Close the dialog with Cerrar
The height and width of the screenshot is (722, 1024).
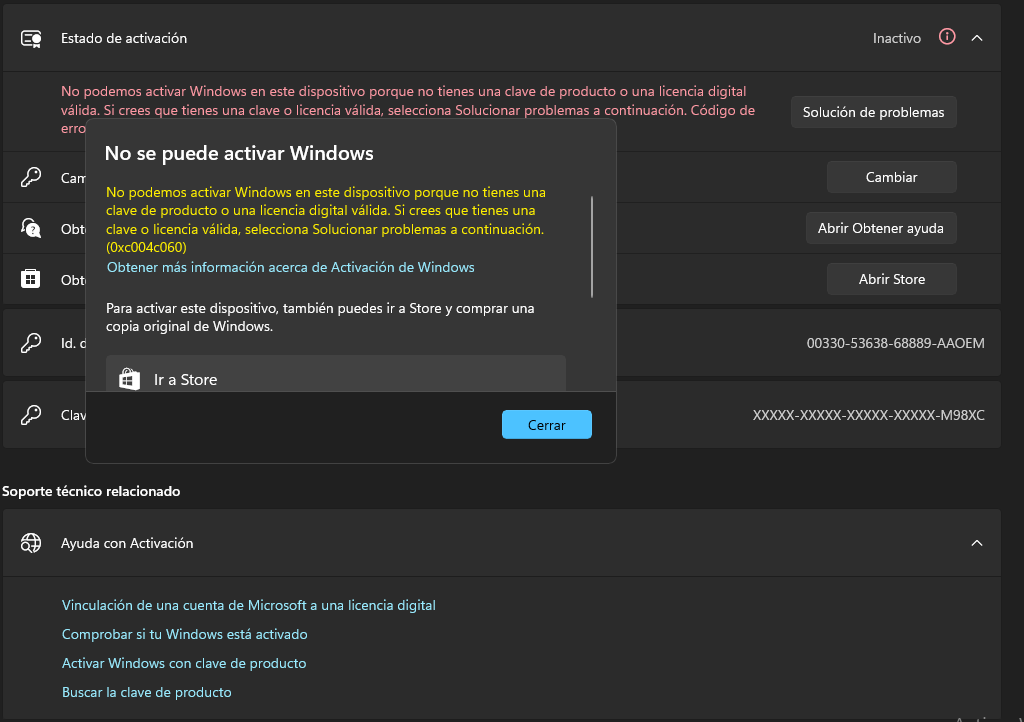(547, 424)
